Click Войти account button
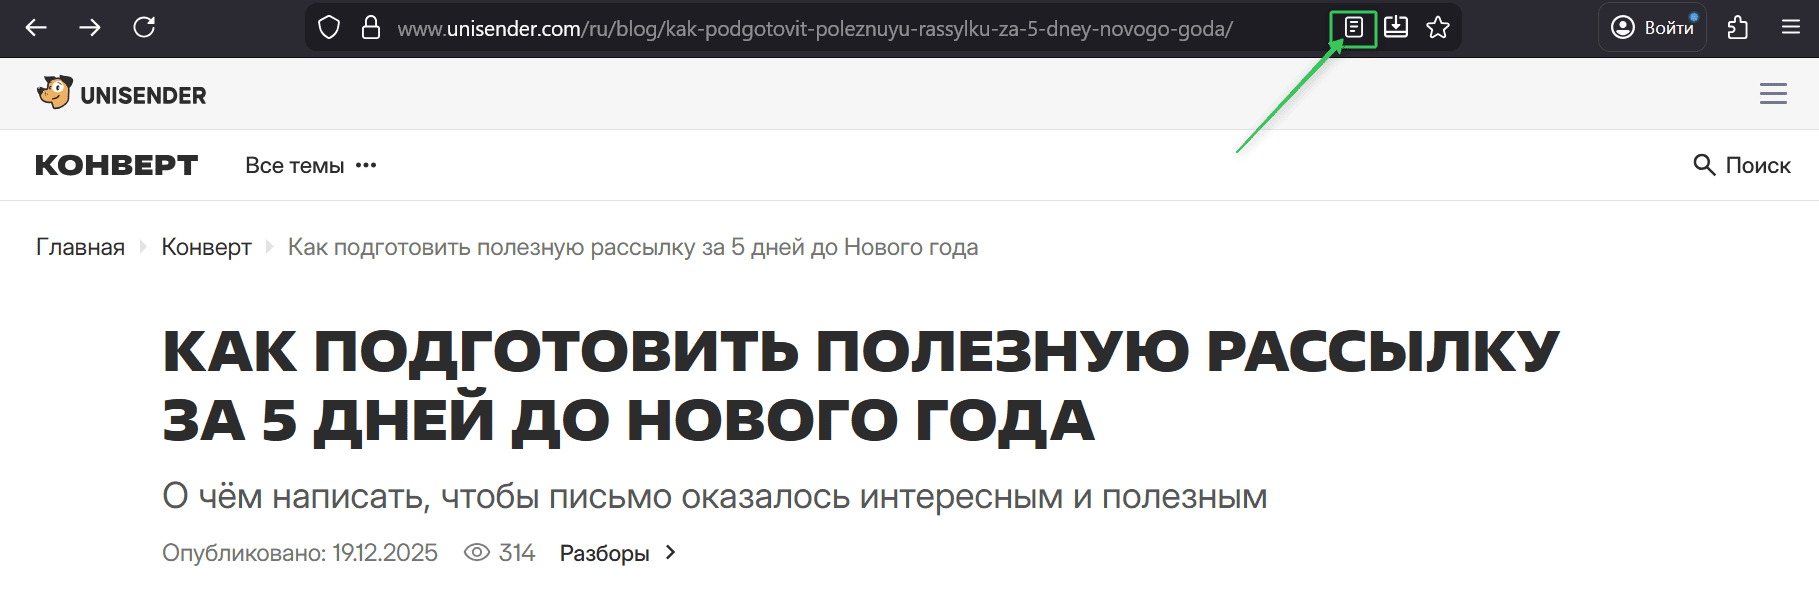The image size is (1819, 600). coord(1652,28)
